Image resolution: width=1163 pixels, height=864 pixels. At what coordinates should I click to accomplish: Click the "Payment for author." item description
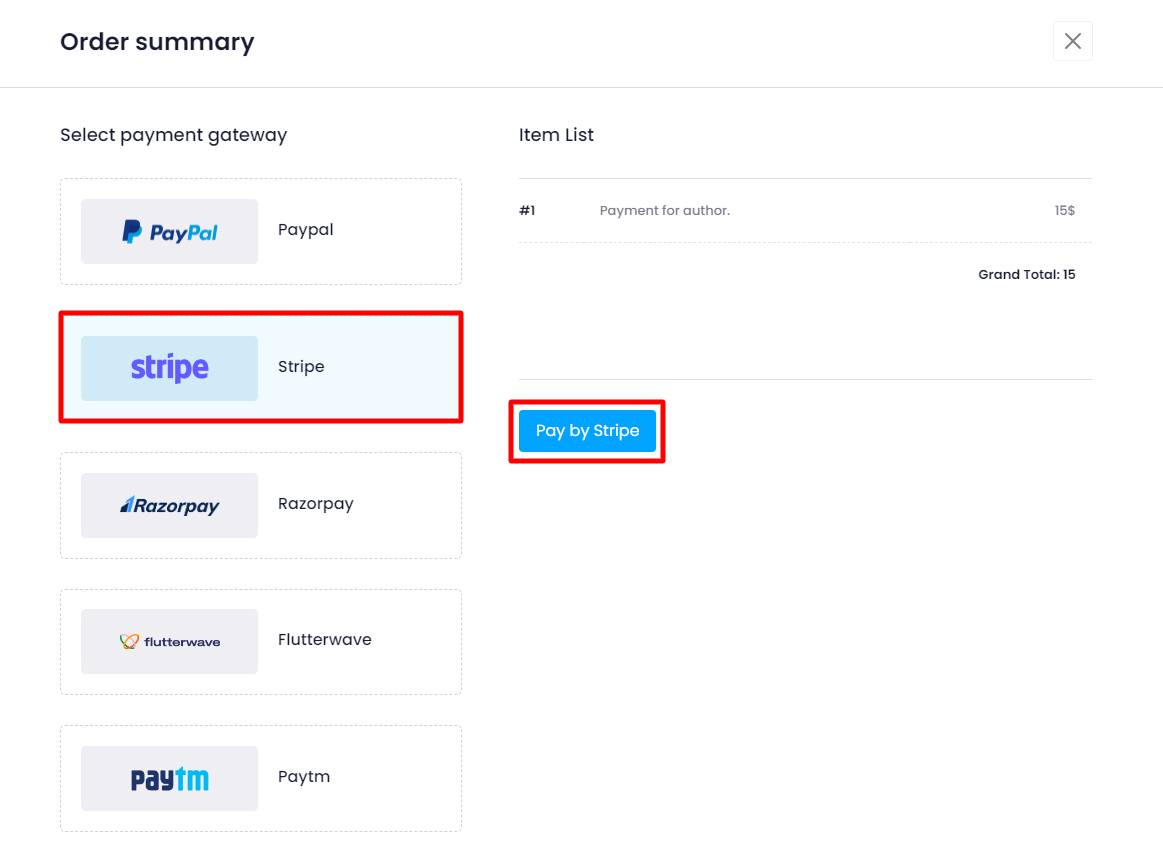pyautogui.click(x=665, y=211)
